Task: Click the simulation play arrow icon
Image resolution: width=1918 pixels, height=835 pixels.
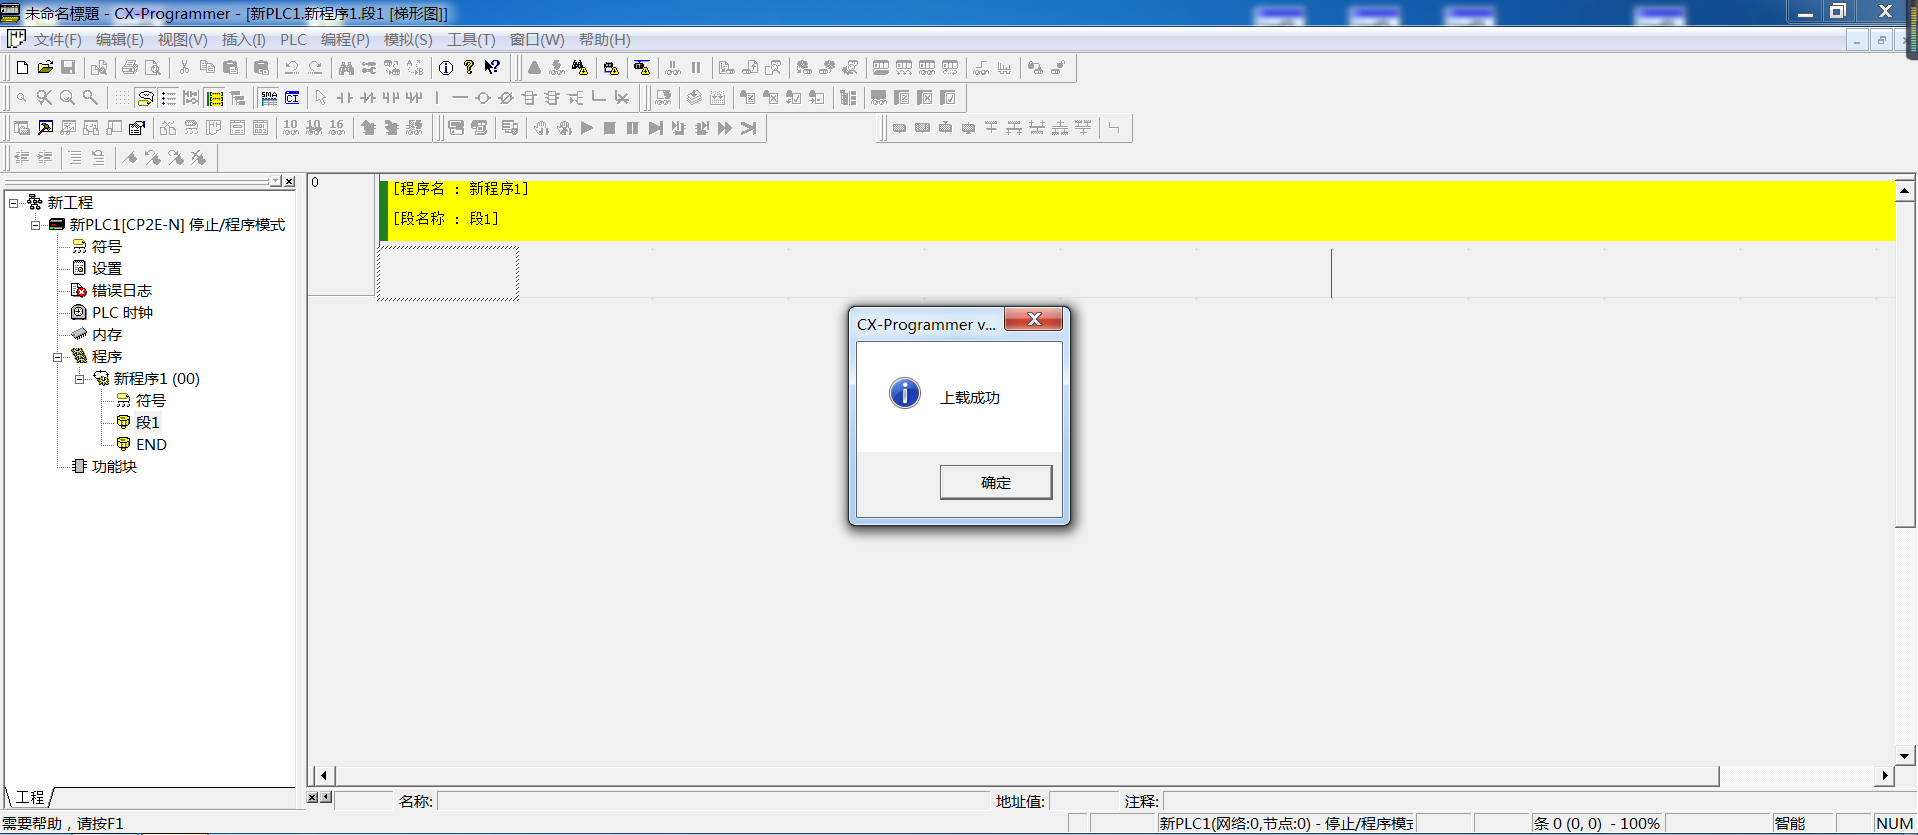Action: (587, 128)
